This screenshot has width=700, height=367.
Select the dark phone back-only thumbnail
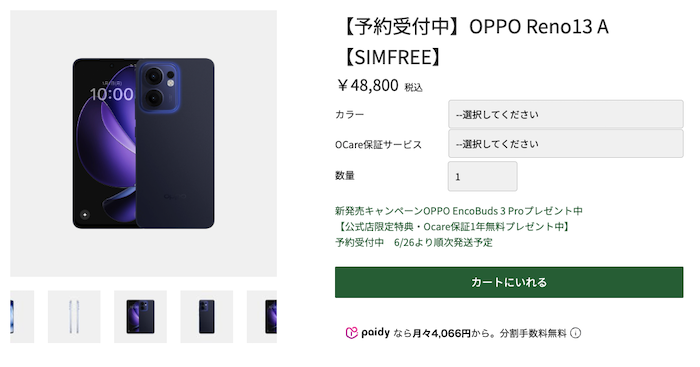[x=207, y=317]
